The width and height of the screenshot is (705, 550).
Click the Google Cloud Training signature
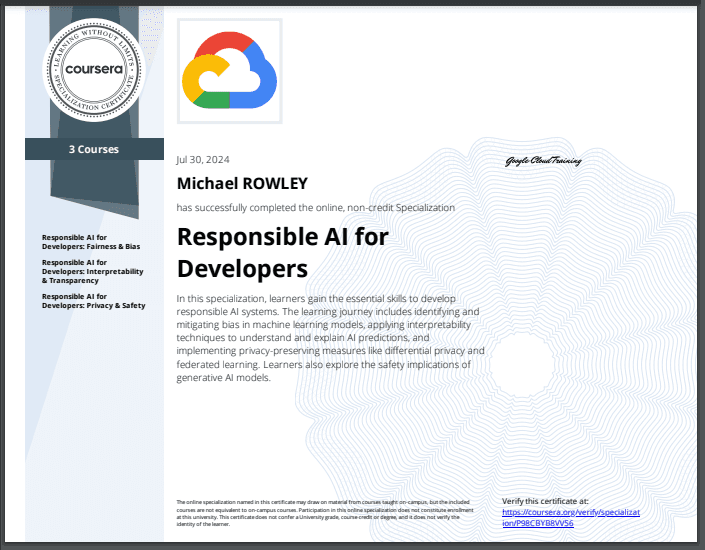[x=543, y=161]
